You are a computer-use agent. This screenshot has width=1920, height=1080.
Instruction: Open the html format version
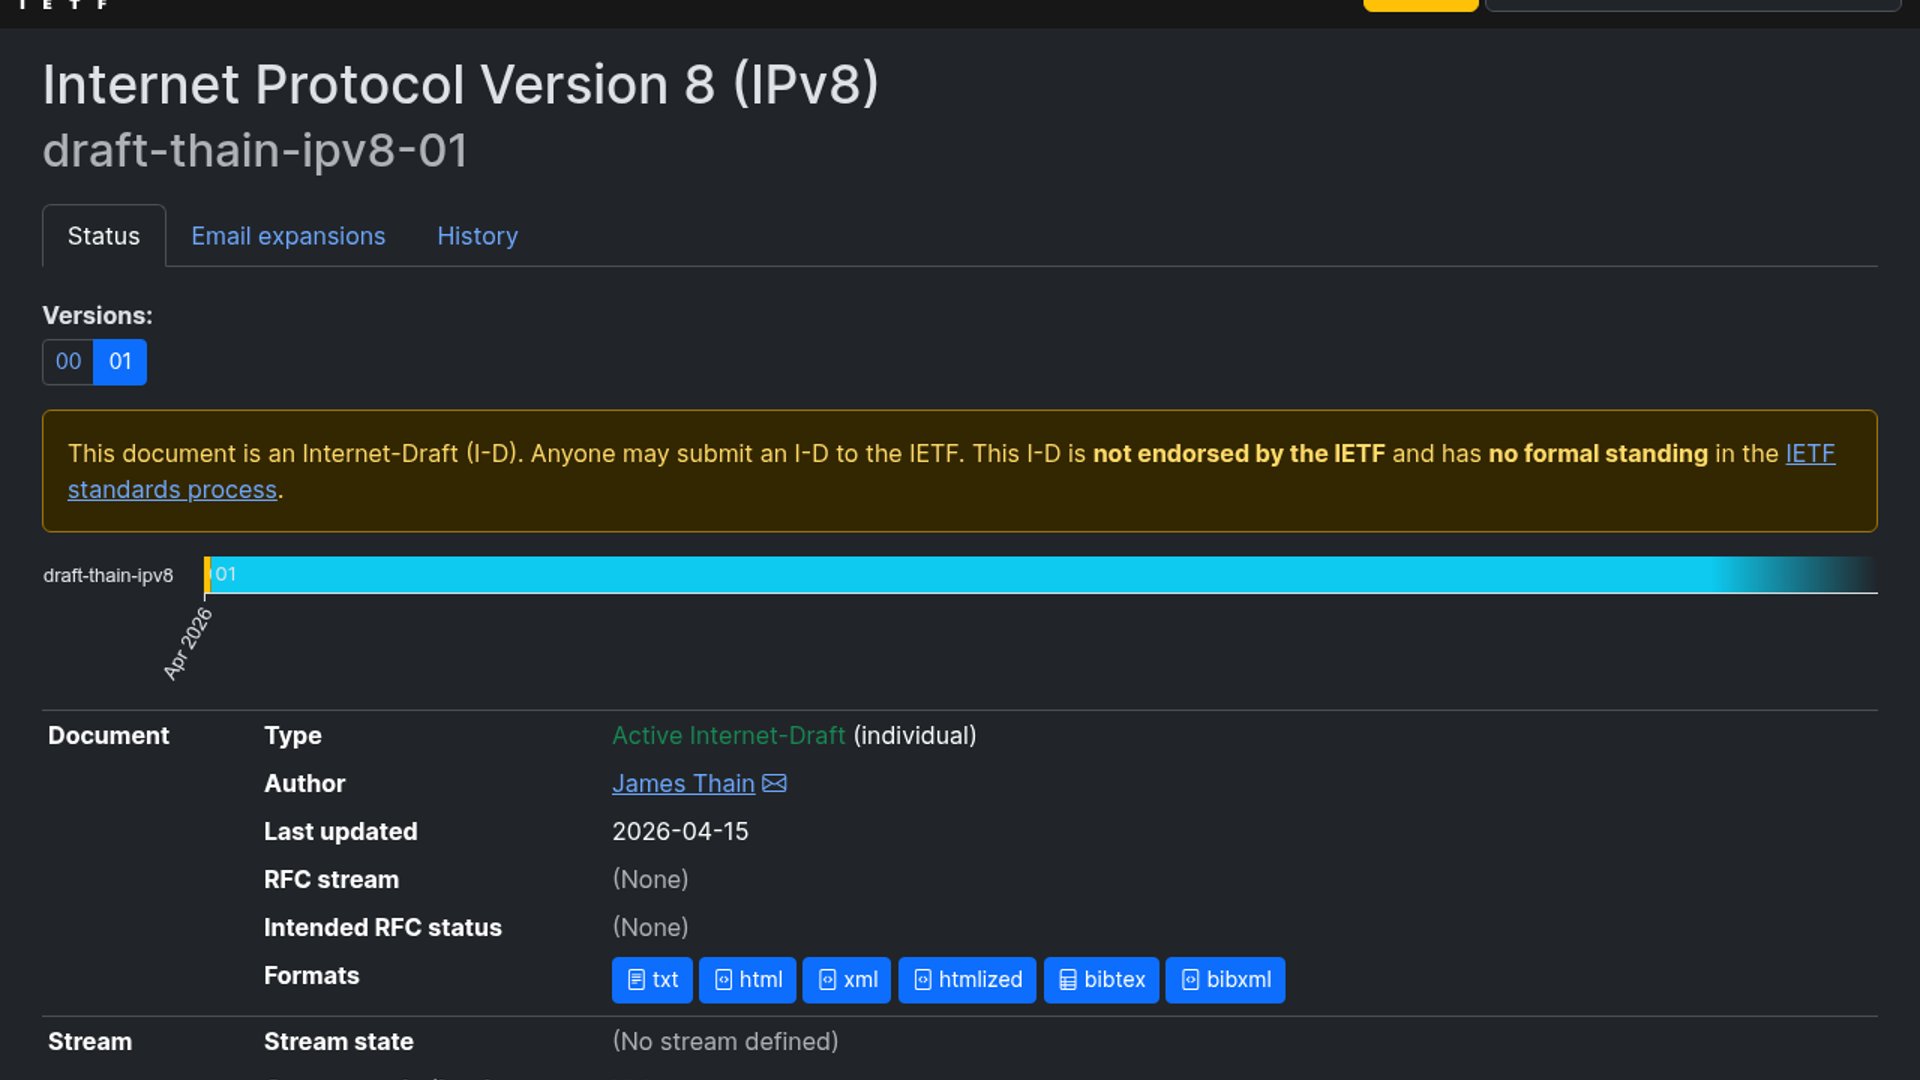coord(748,980)
